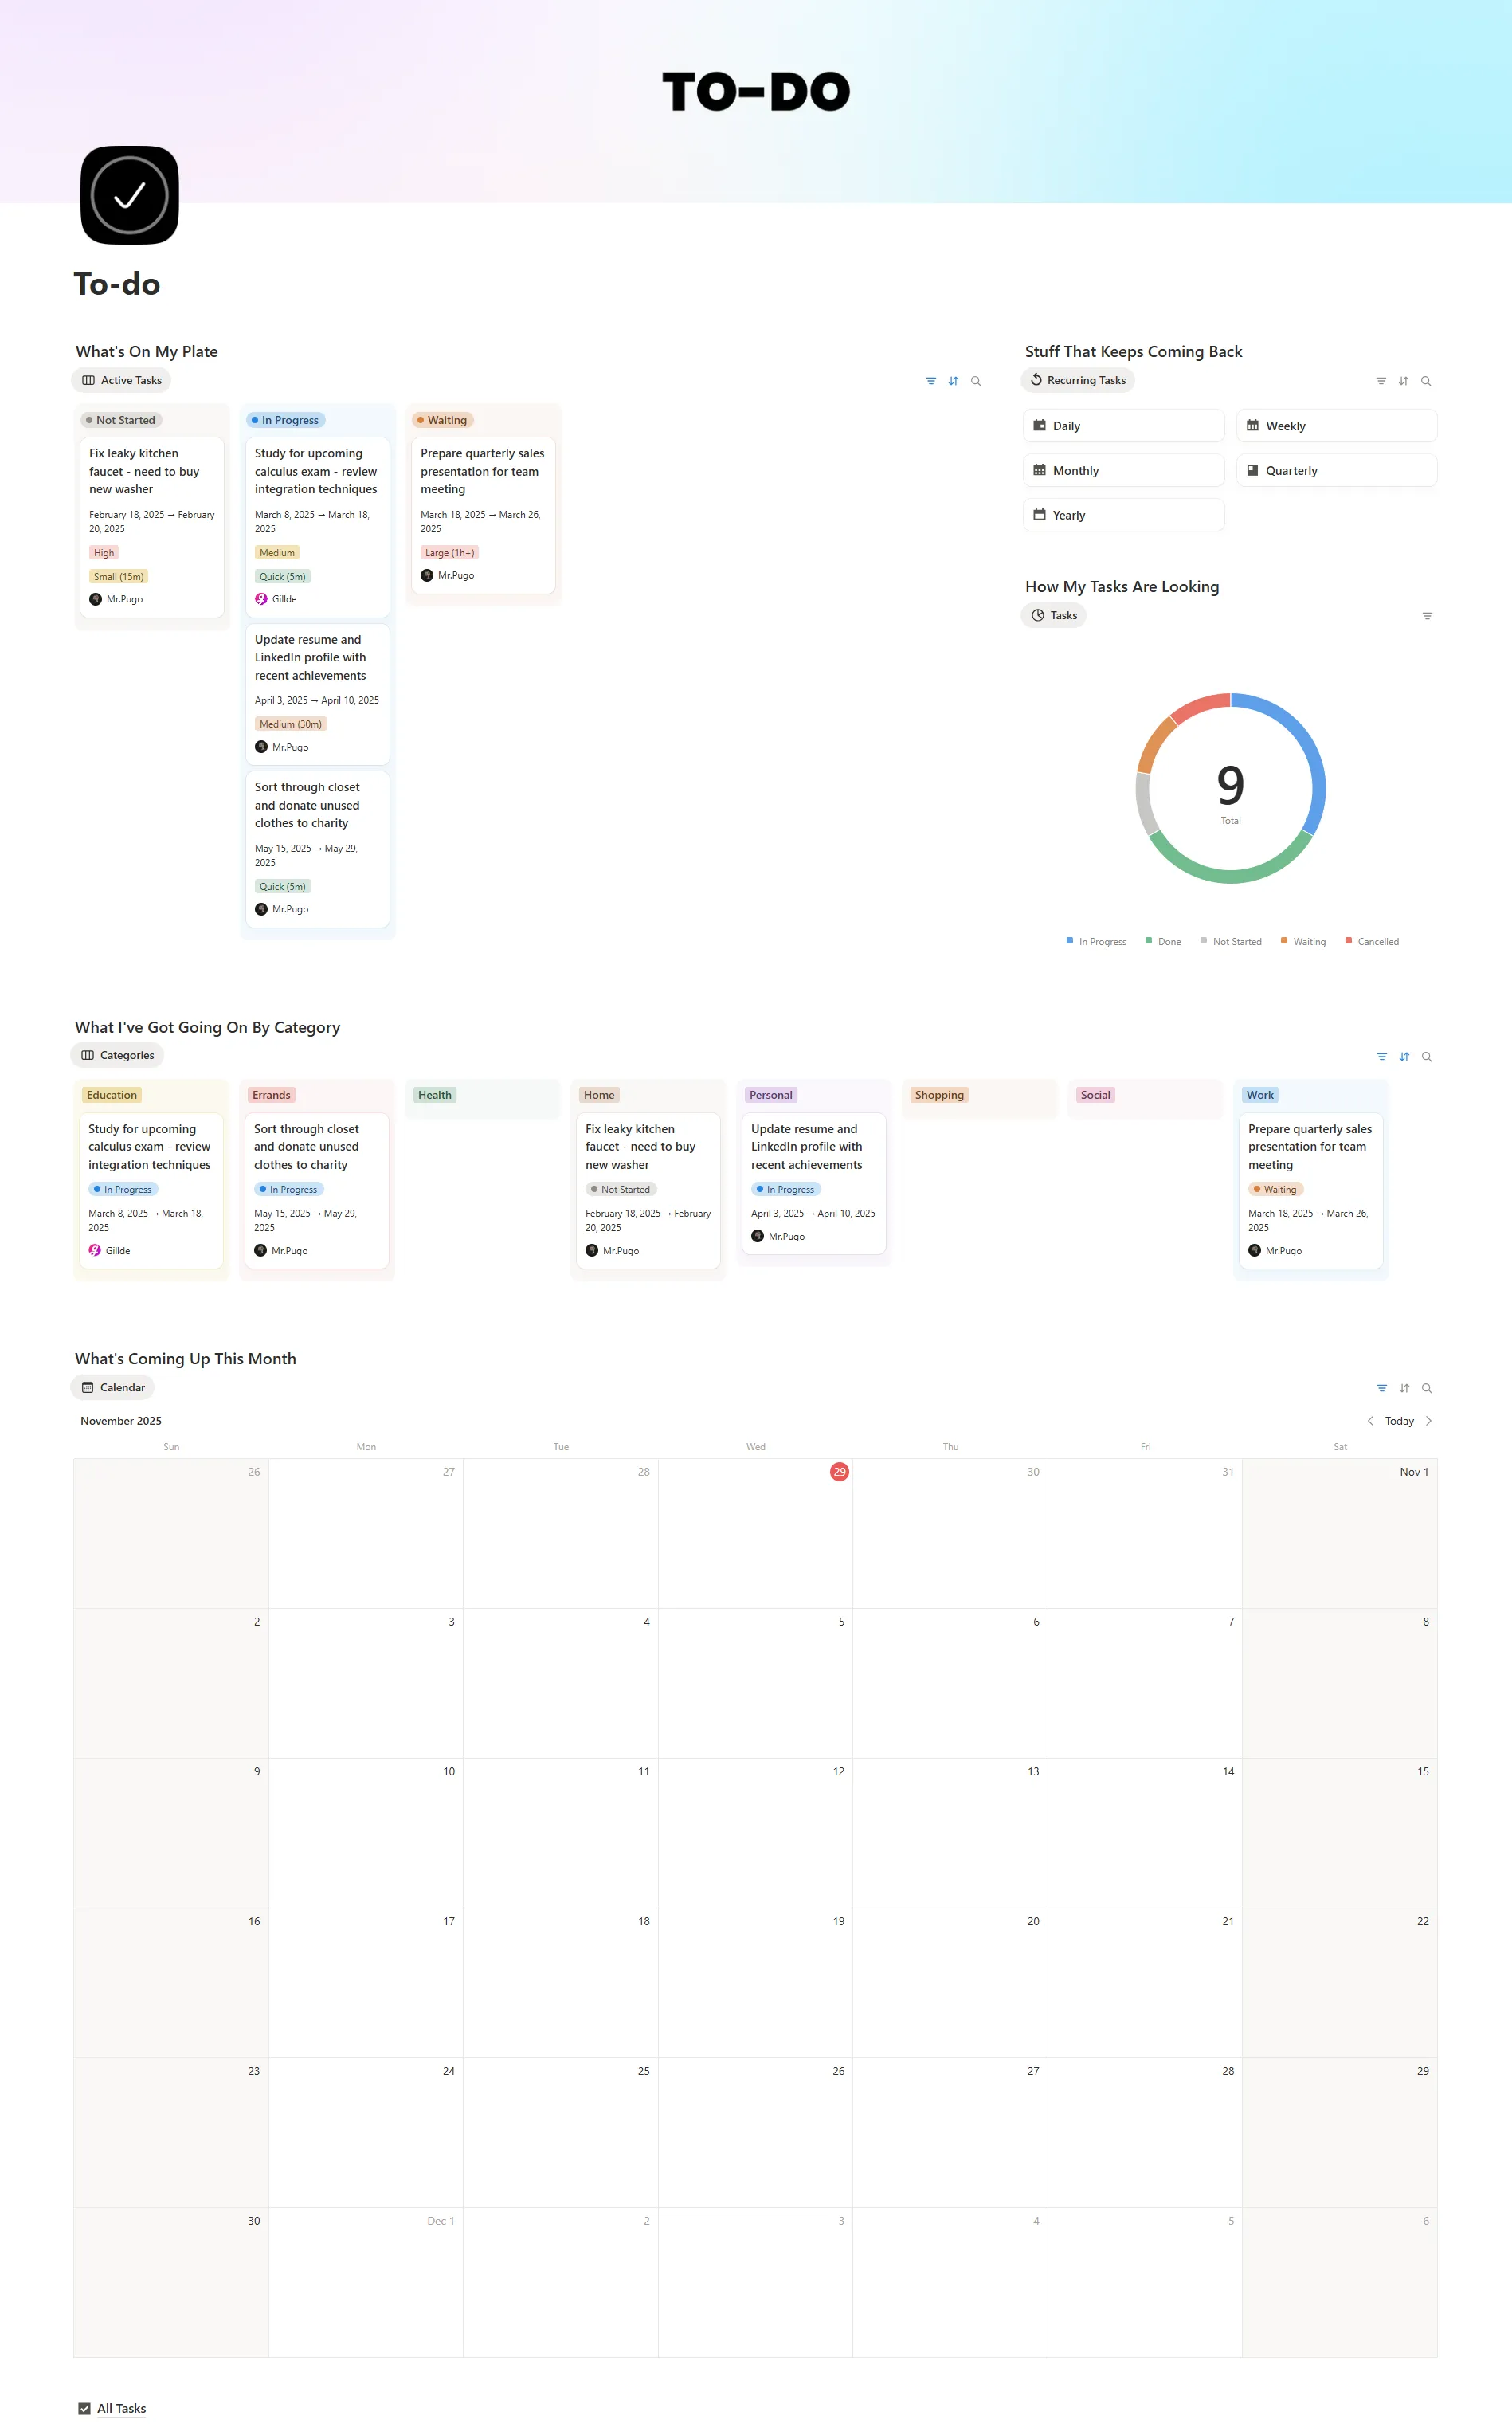Go to previous month in calendar
Viewport: 1512px width, 2424px height.
(1370, 1421)
